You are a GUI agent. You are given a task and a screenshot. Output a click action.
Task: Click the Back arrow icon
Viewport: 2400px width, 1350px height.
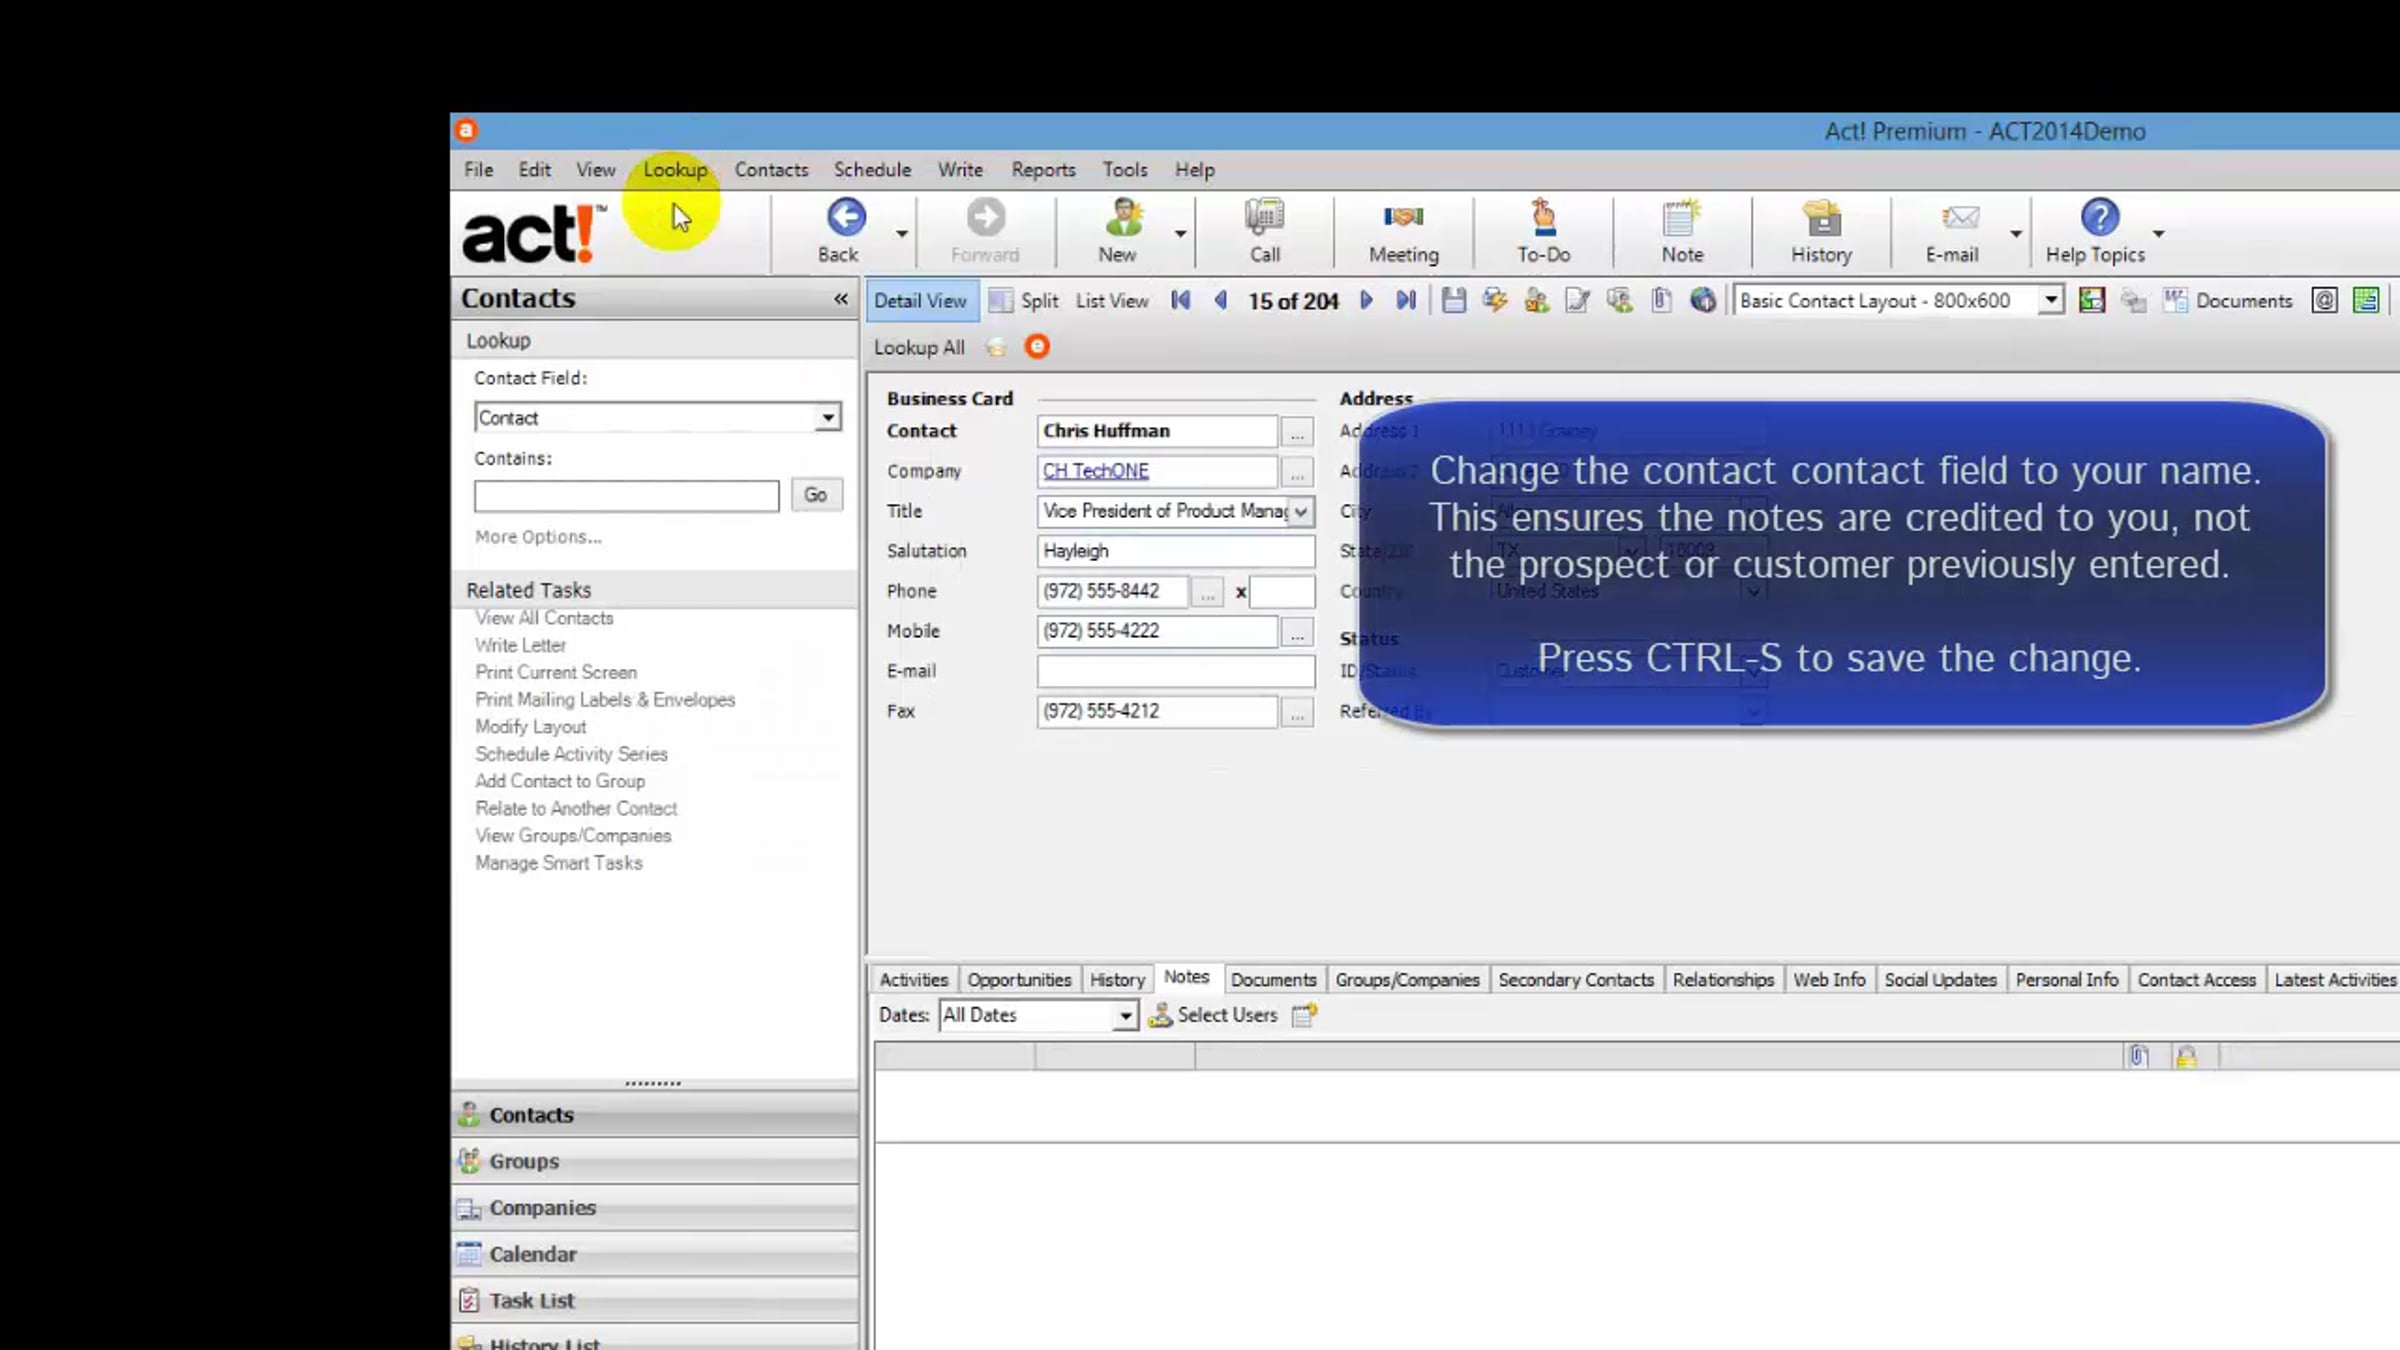click(x=846, y=217)
